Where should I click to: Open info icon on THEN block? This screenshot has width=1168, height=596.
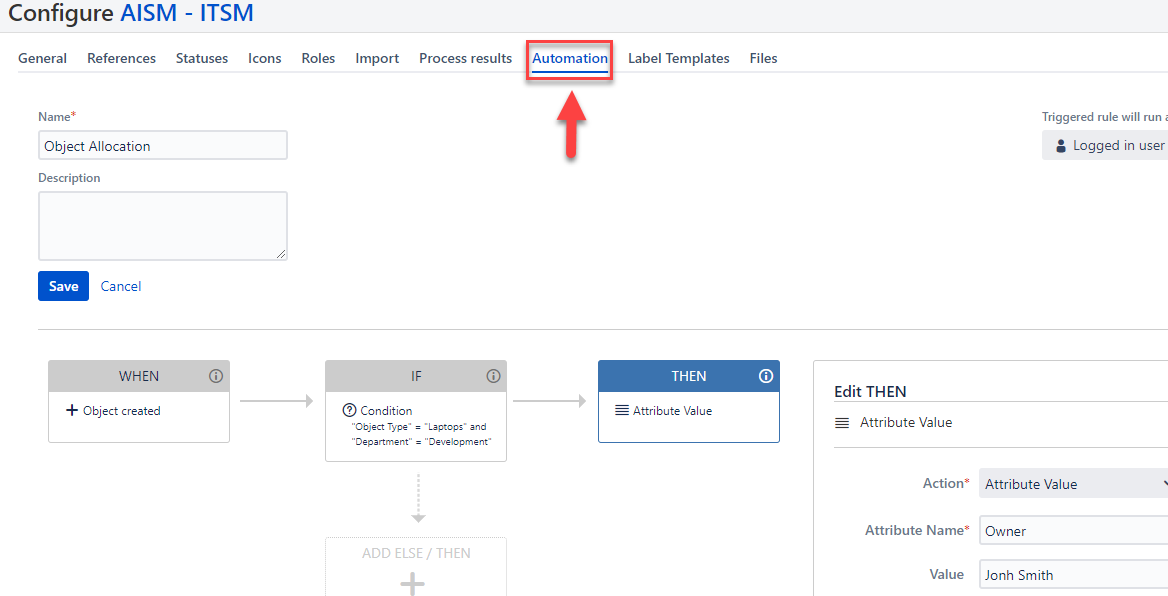(x=766, y=376)
